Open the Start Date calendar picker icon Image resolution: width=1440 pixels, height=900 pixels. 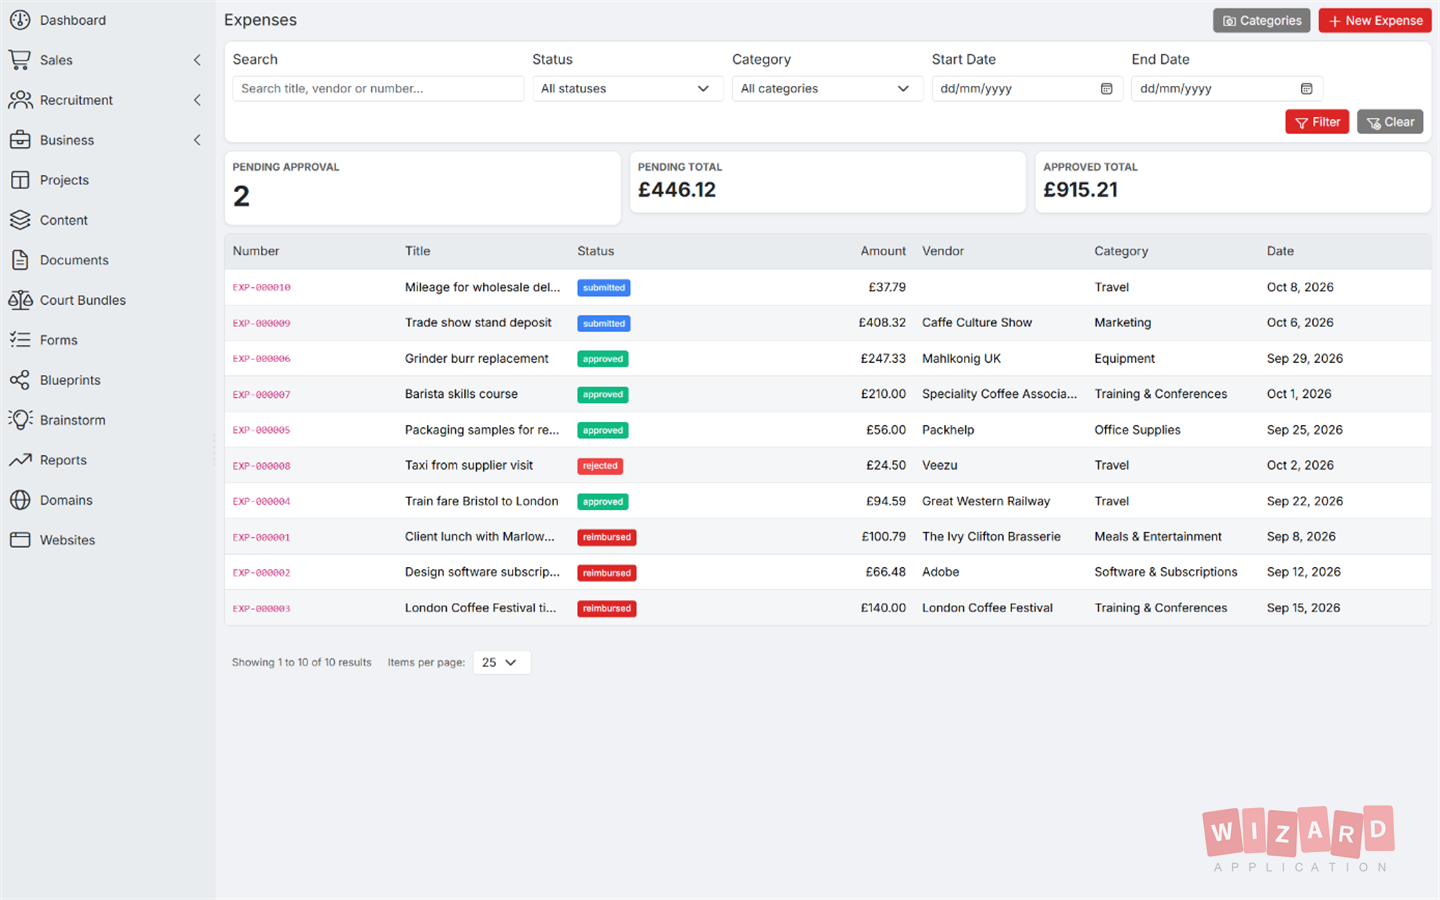[1106, 89]
